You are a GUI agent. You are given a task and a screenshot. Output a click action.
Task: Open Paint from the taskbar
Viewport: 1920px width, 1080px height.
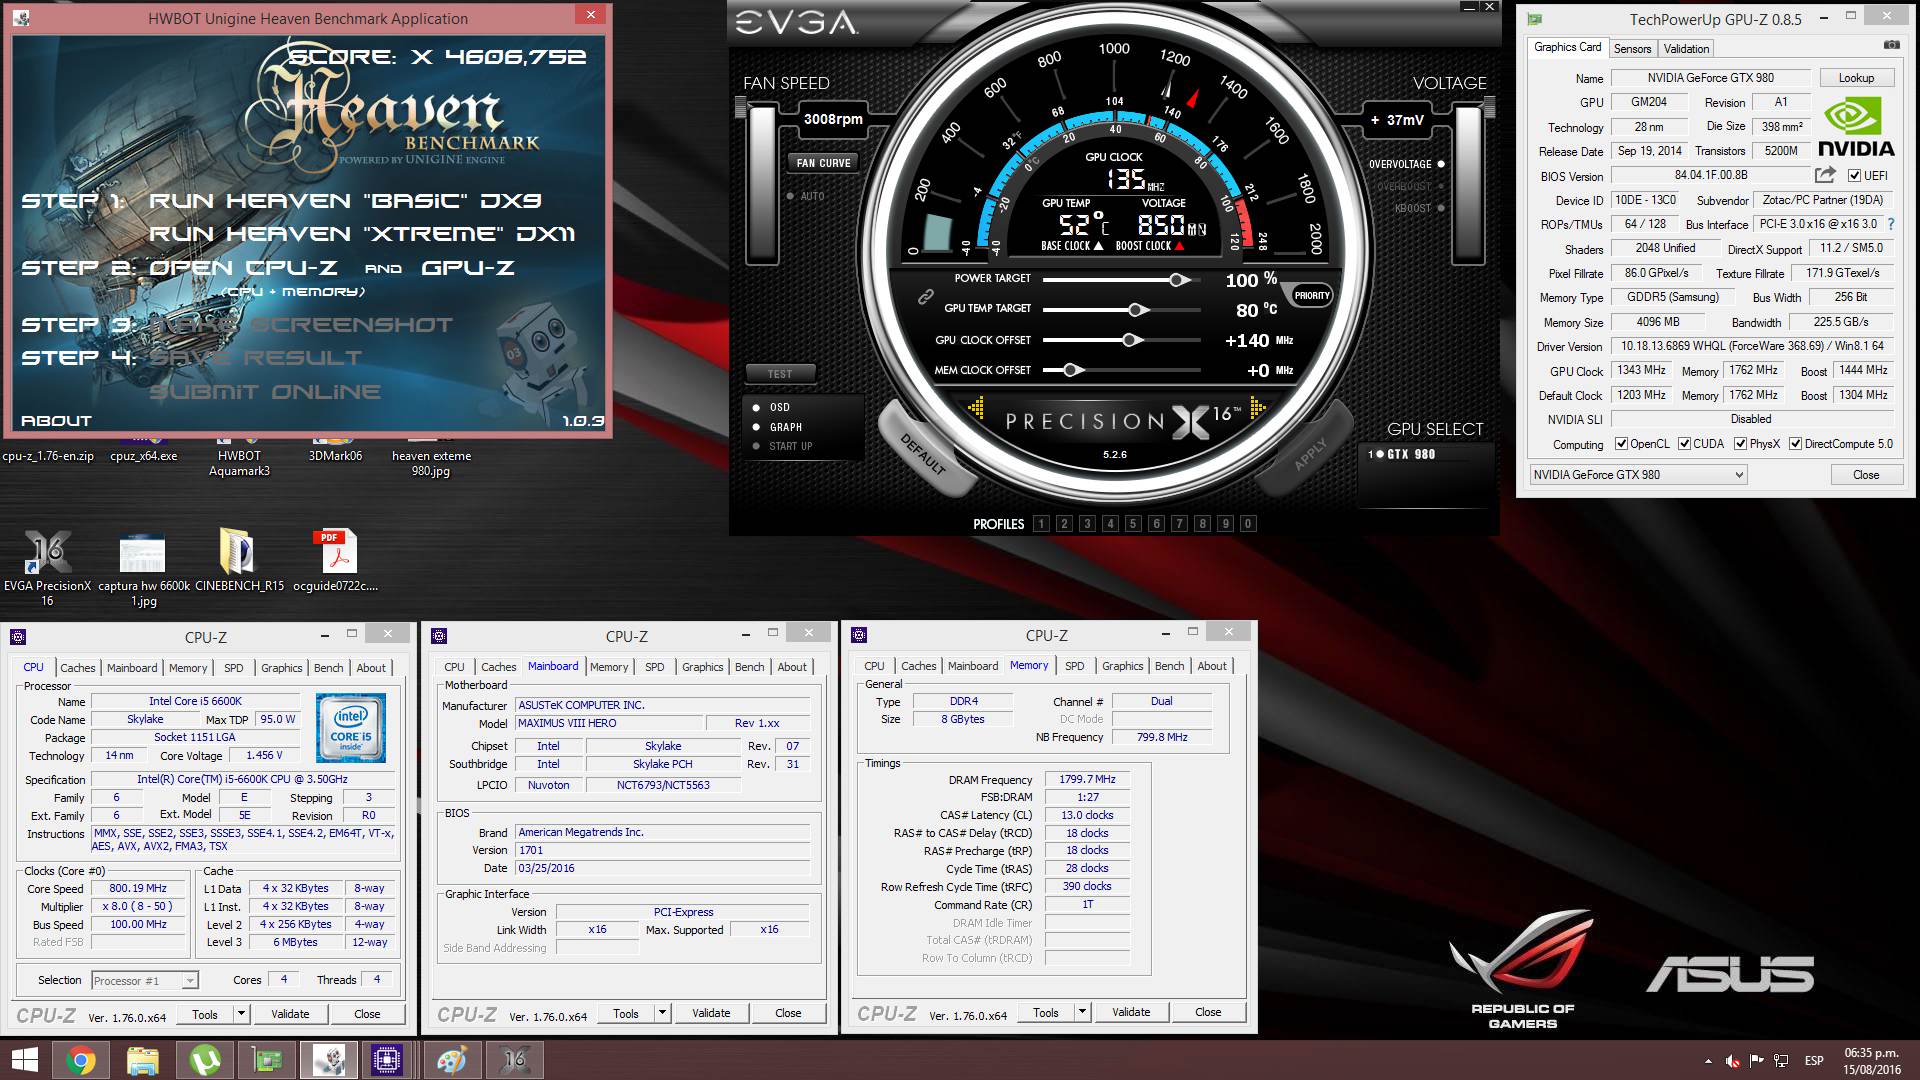point(452,1060)
